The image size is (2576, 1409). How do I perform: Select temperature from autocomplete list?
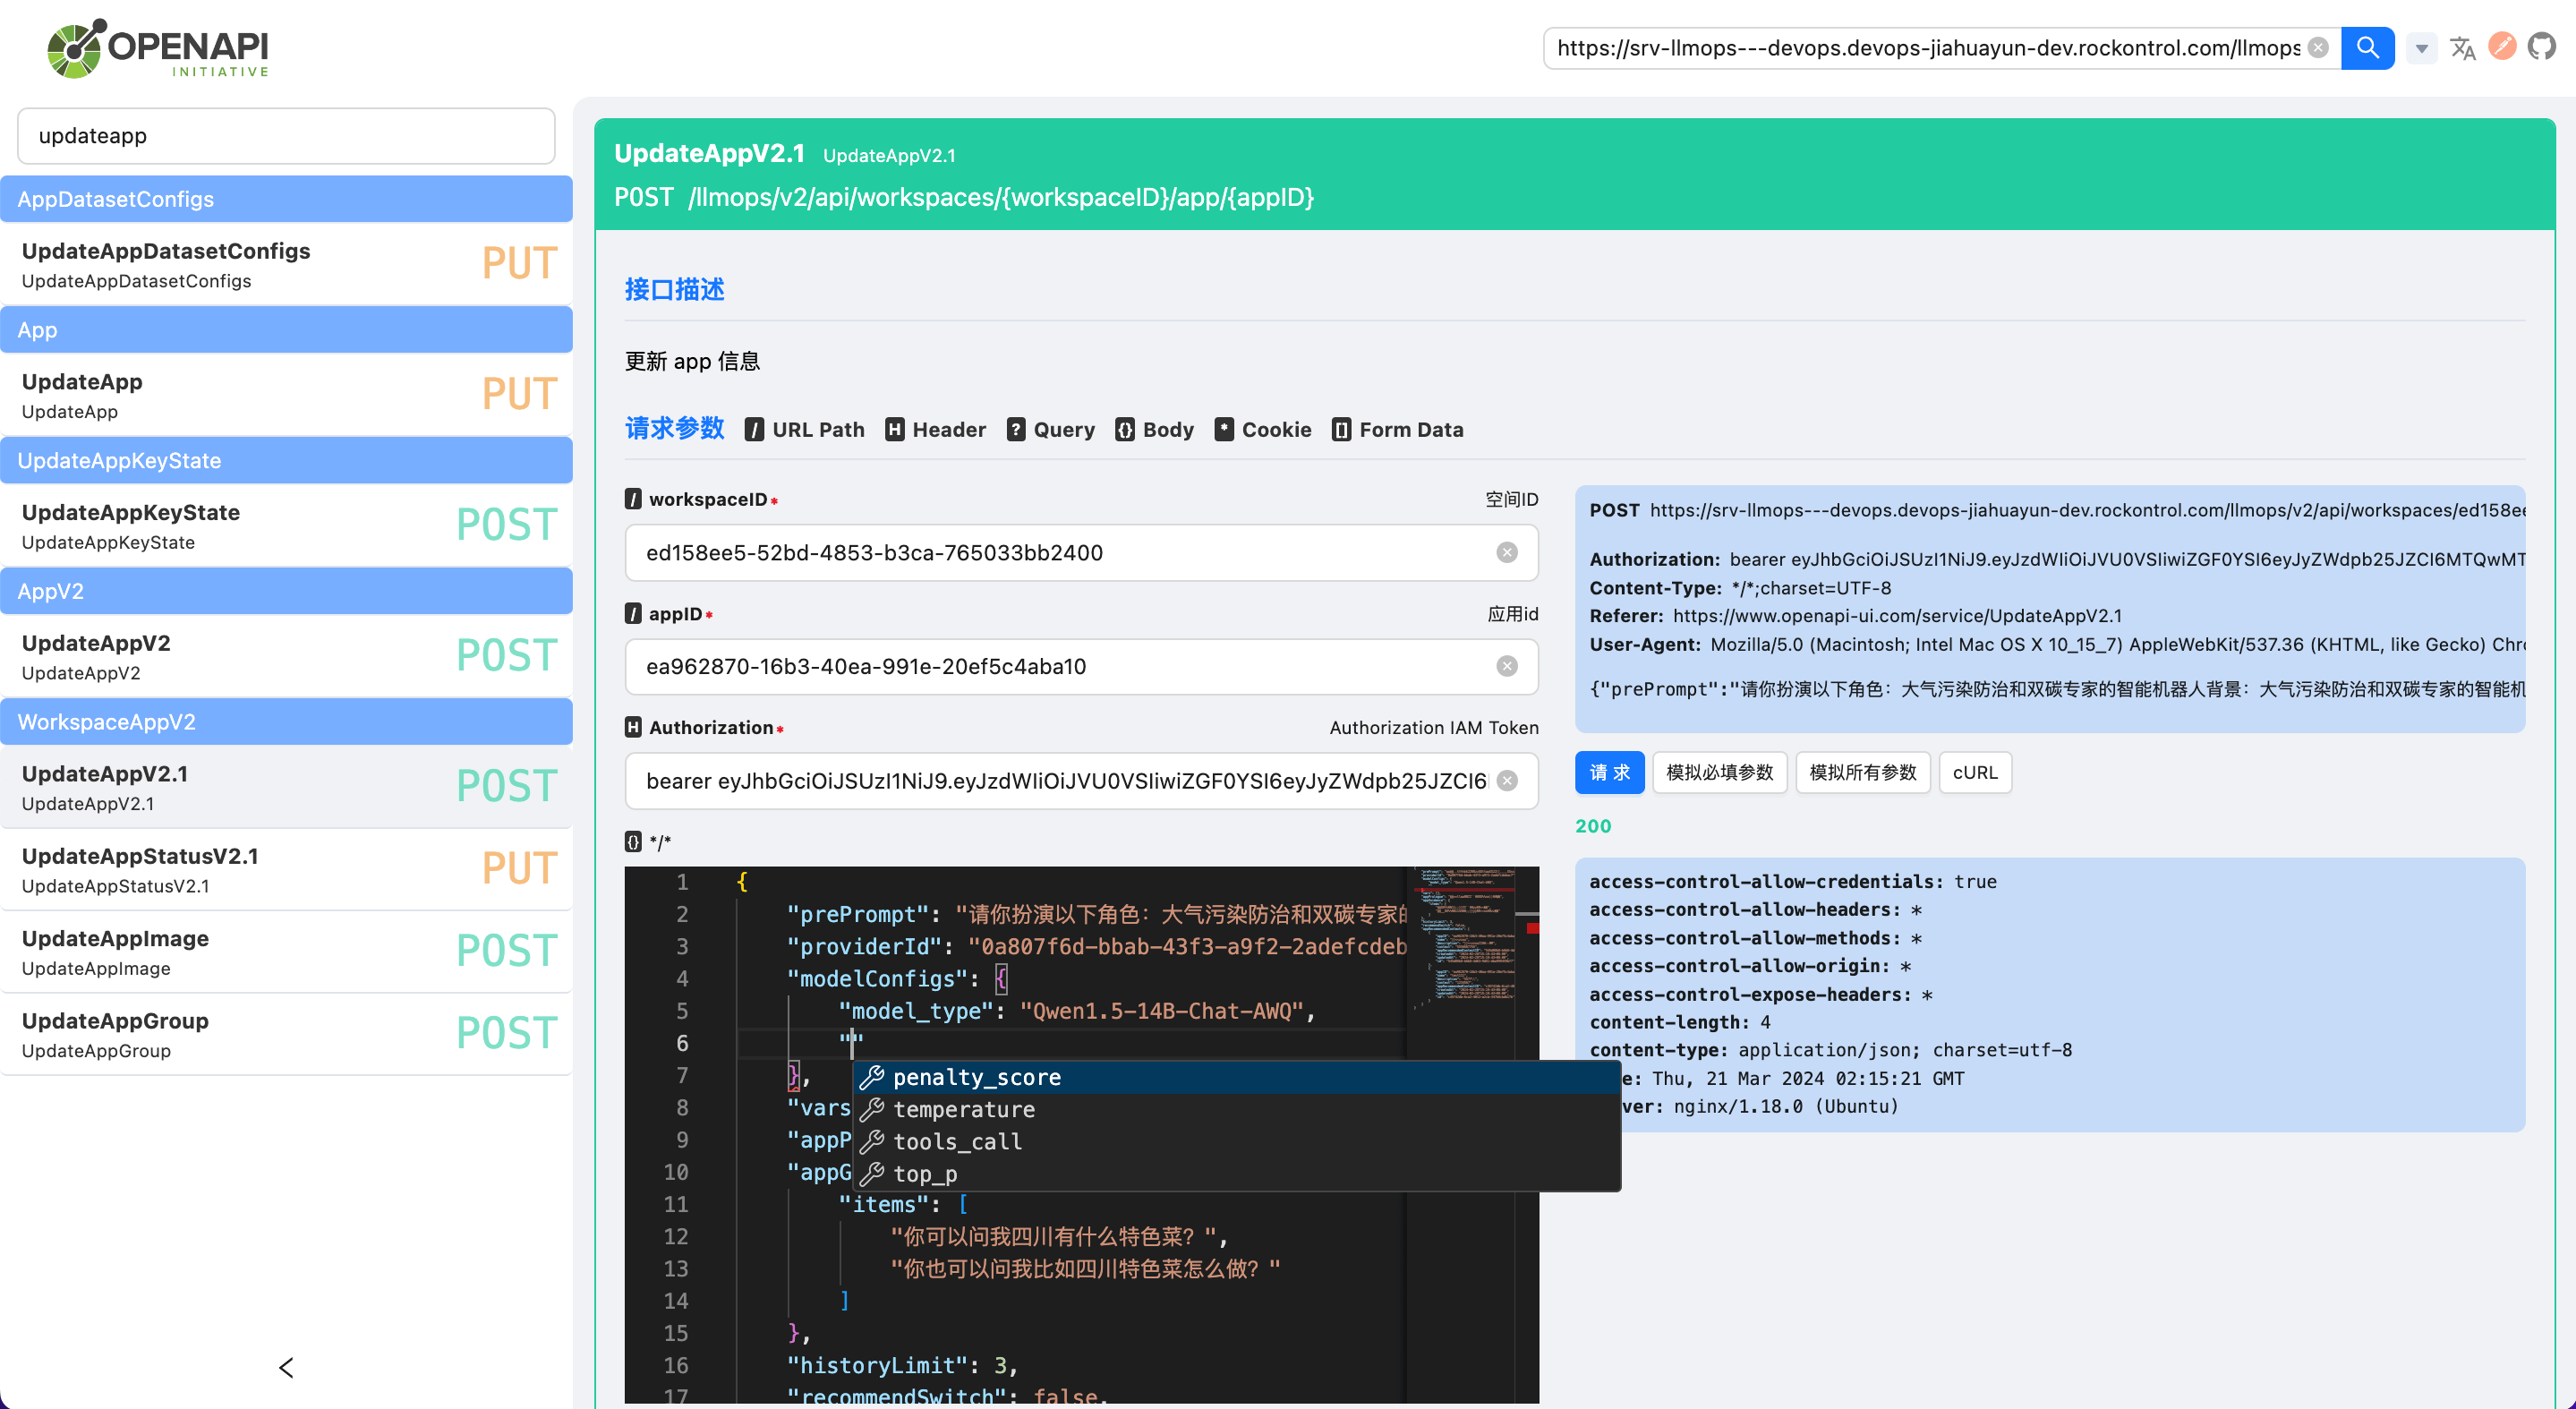pyautogui.click(x=963, y=1109)
